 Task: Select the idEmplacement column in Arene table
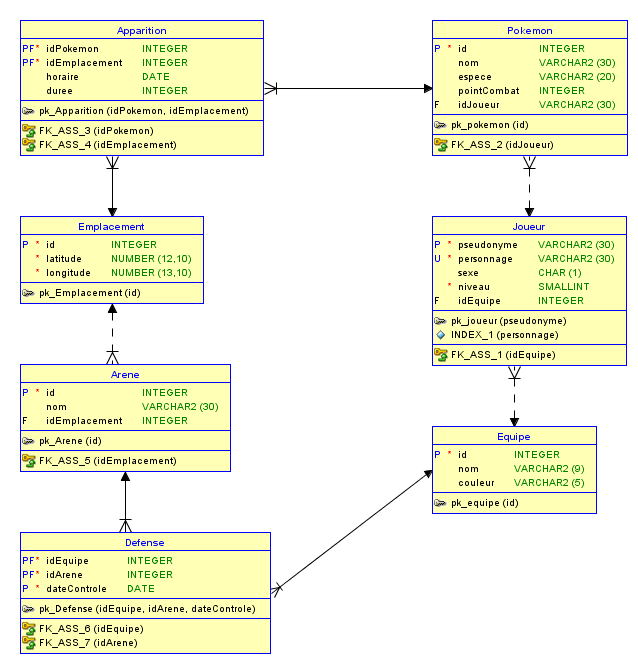tap(82, 421)
